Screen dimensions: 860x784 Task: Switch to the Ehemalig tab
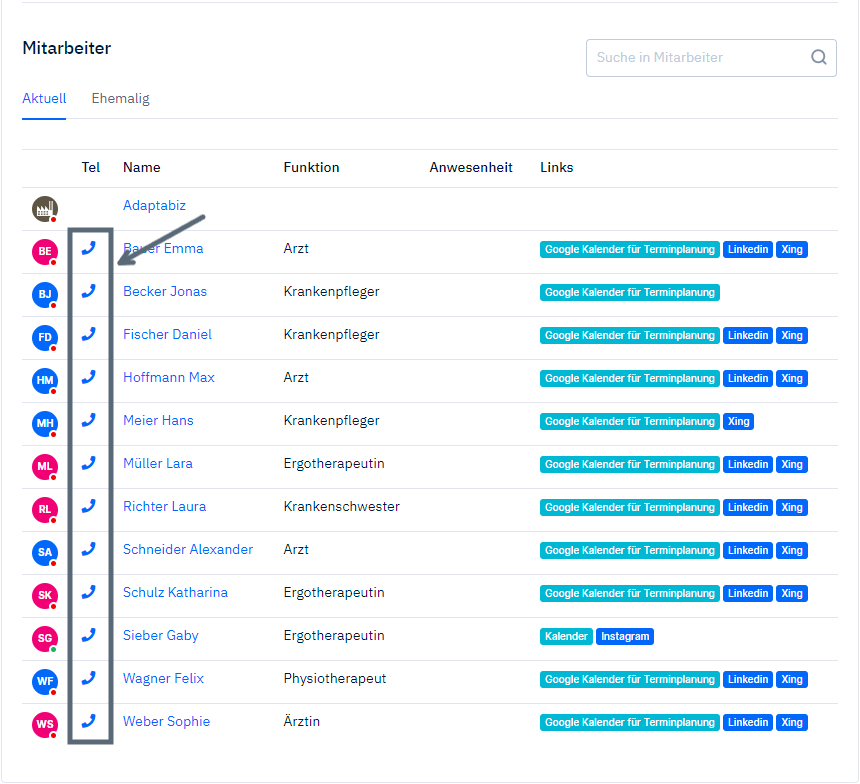120,99
